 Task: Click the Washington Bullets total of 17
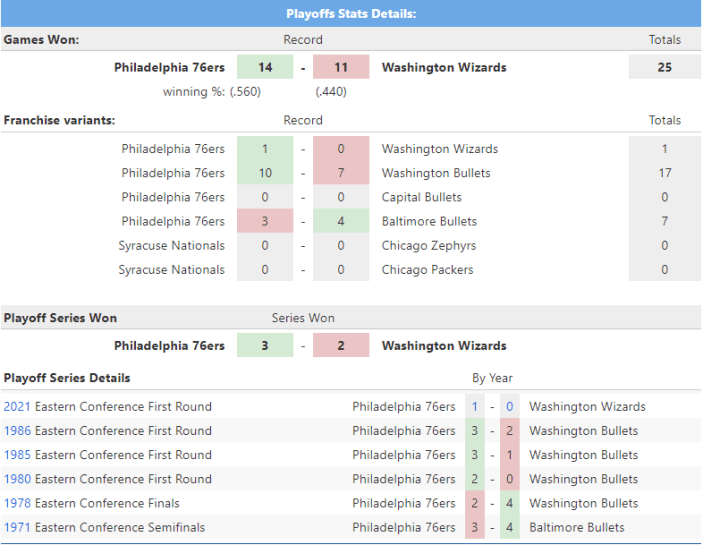click(x=664, y=173)
